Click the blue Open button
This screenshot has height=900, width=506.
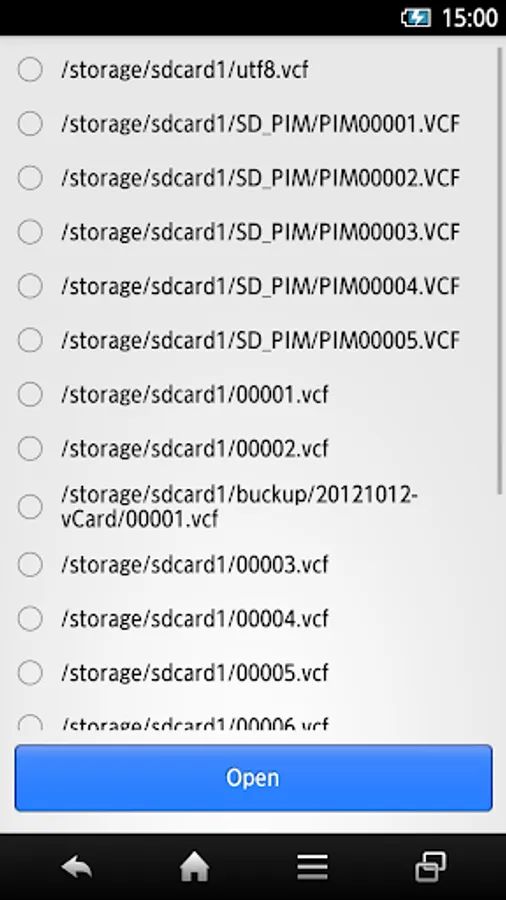[253, 778]
